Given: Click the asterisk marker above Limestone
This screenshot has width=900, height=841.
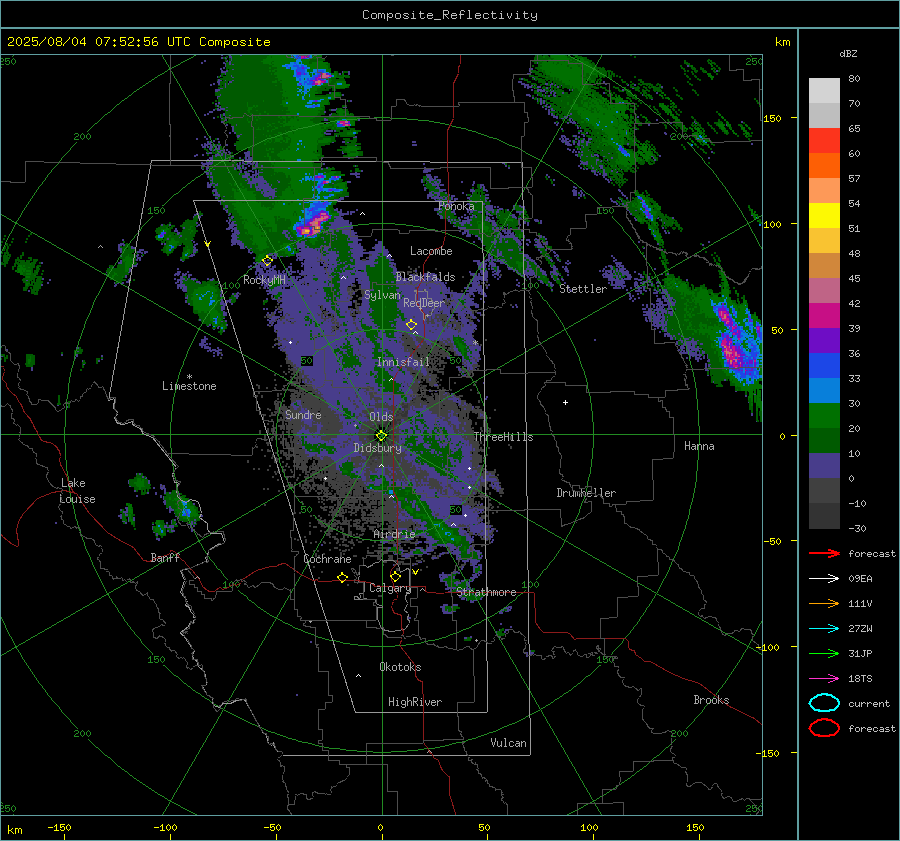Looking at the screenshot, I should click(x=189, y=377).
